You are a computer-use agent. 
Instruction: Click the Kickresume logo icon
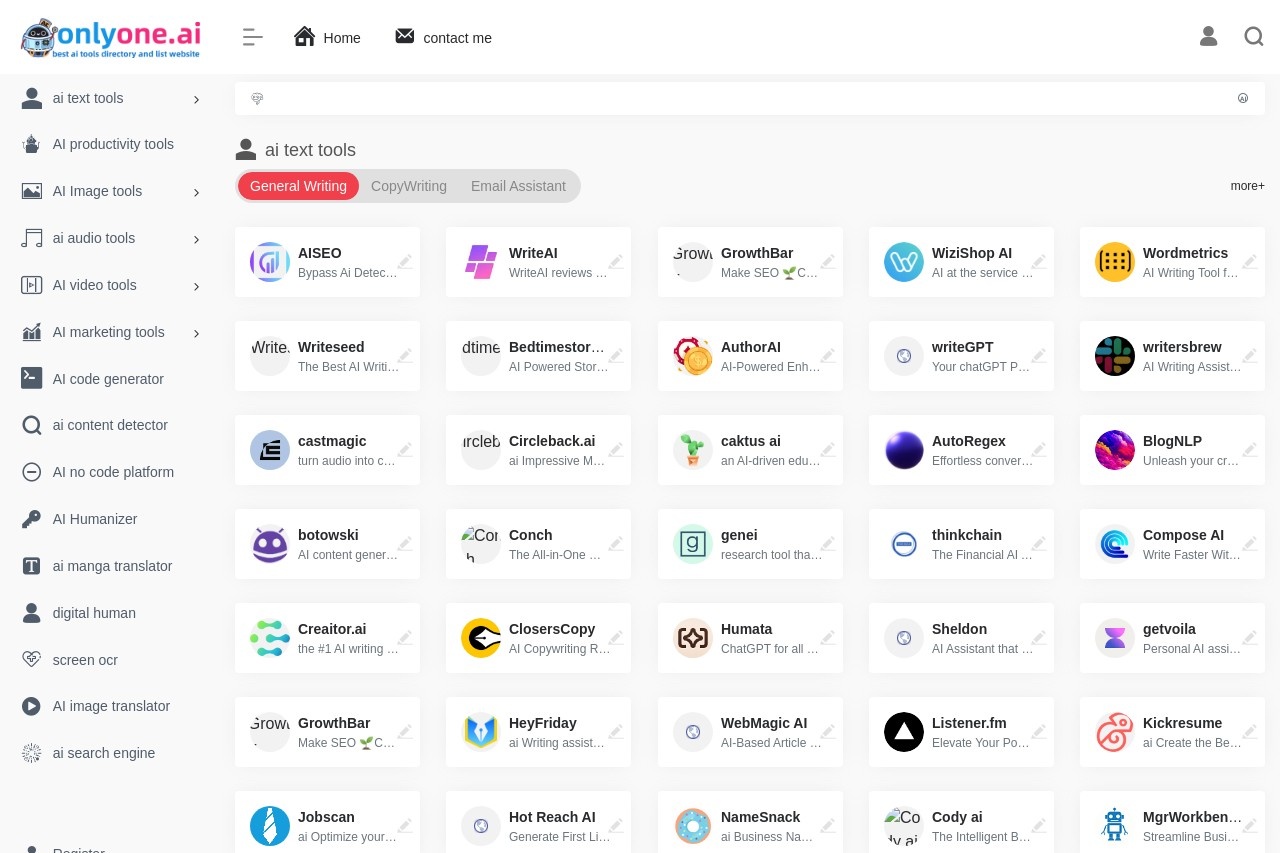(x=1115, y=732)
